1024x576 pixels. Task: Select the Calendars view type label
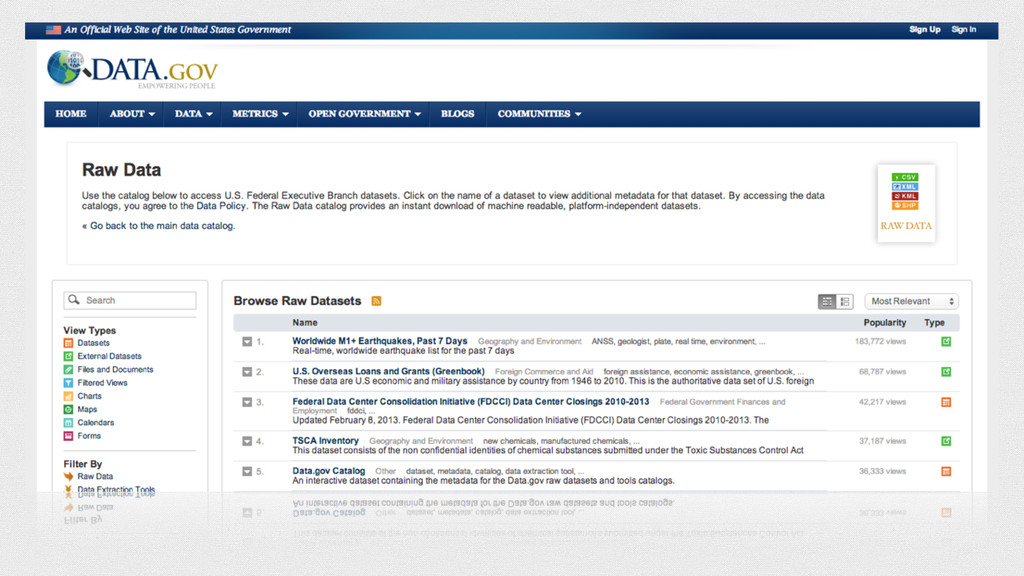coord(95,423)
